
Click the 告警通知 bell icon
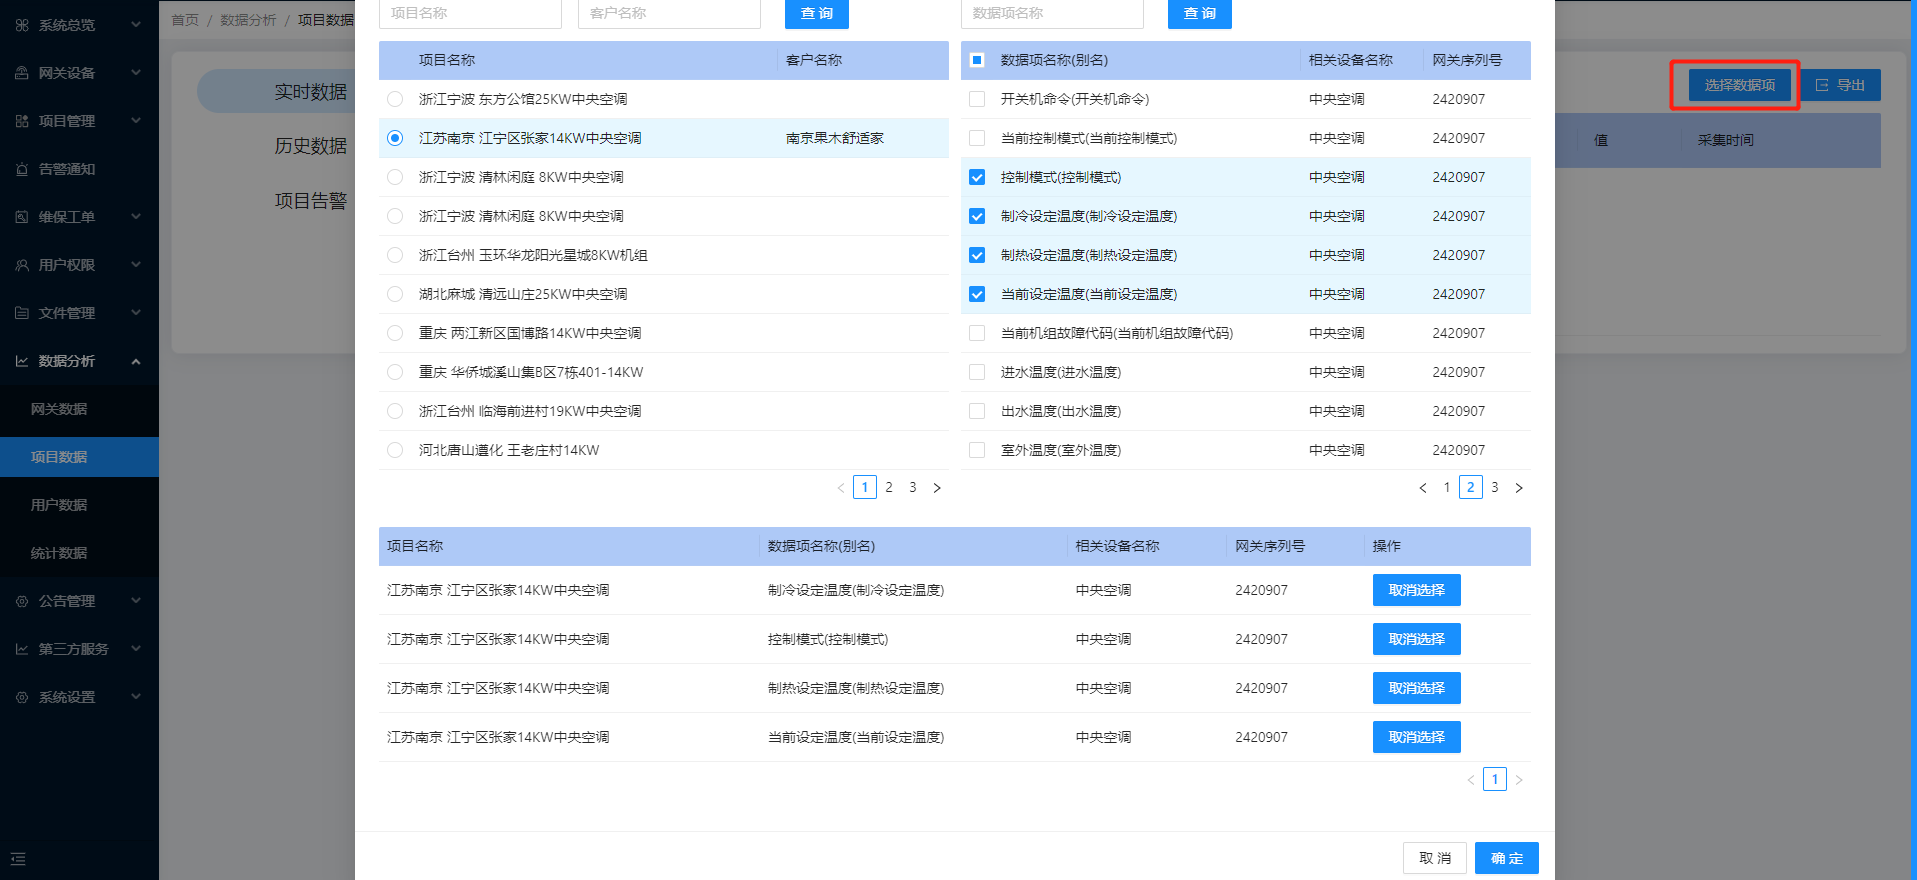[22, 169]
